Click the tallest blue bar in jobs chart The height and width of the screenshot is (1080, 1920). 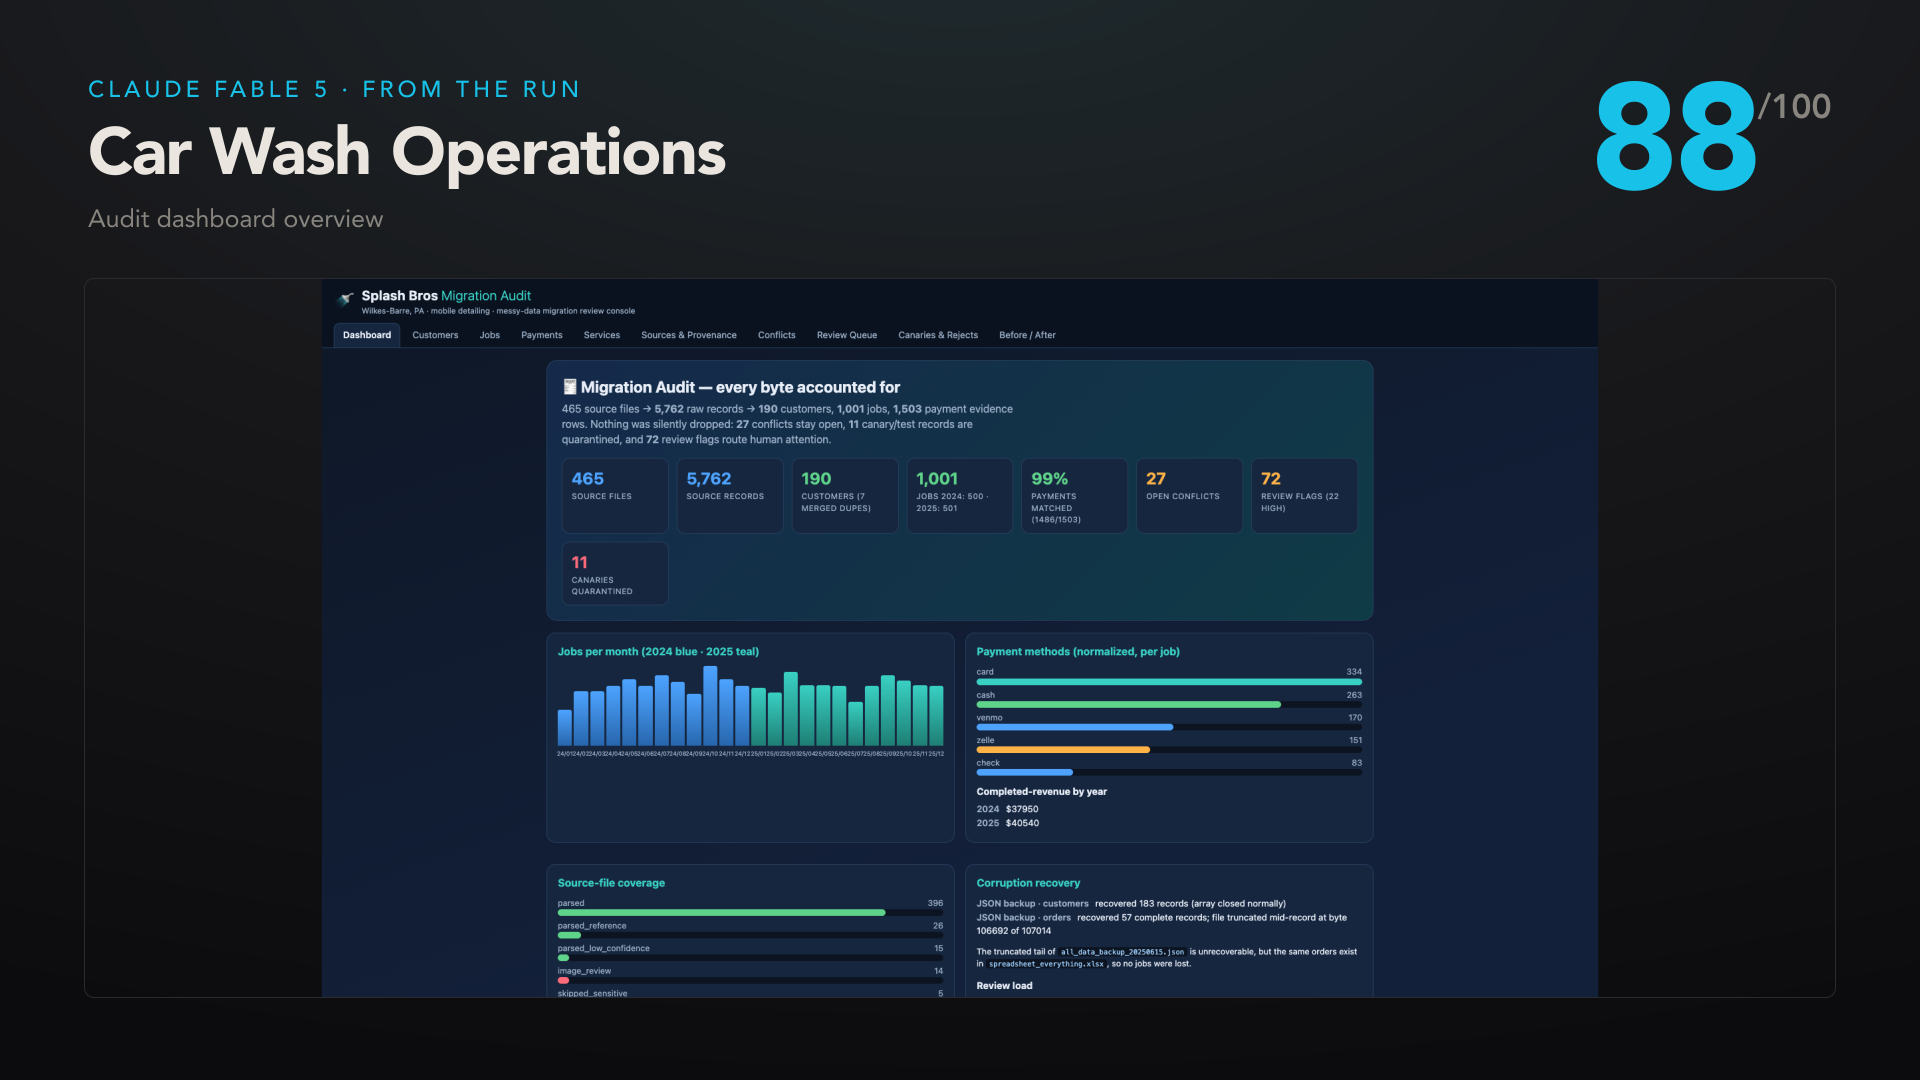tap(710, 706)
